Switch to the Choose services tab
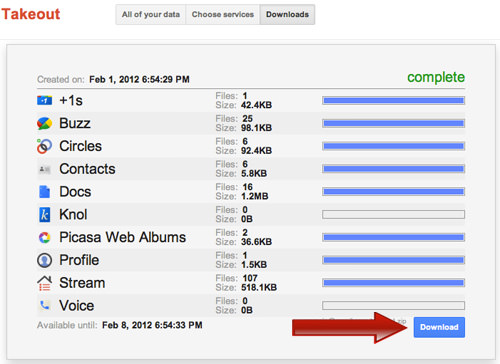 [x=223, y=14]
